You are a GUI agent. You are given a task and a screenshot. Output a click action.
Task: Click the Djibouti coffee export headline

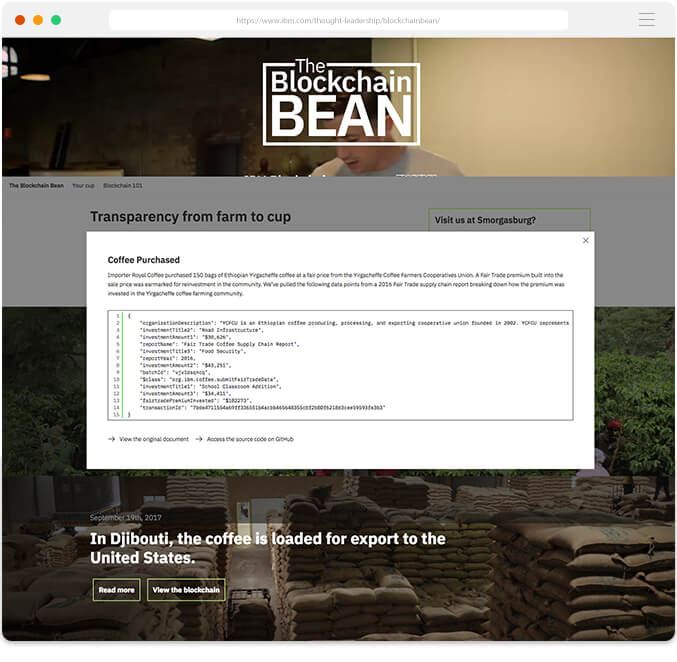tap(268, 548)
